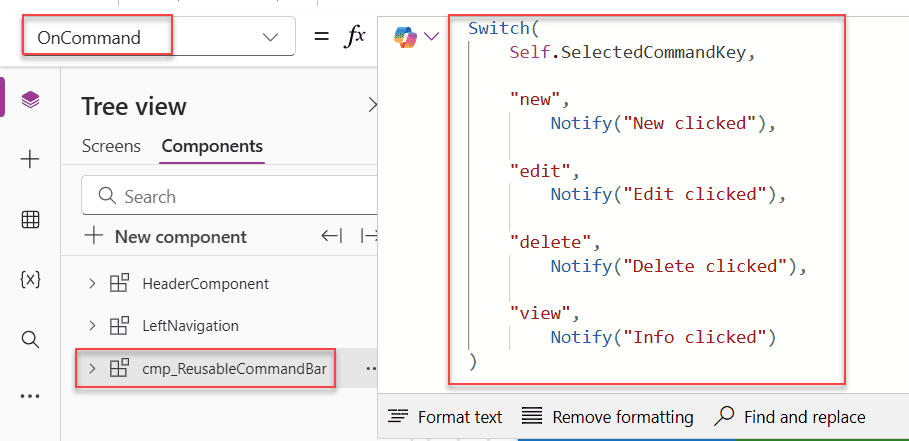Click the Format text lines icon
Viewport: 909px width, 441px height.
(x=398, y=417)
